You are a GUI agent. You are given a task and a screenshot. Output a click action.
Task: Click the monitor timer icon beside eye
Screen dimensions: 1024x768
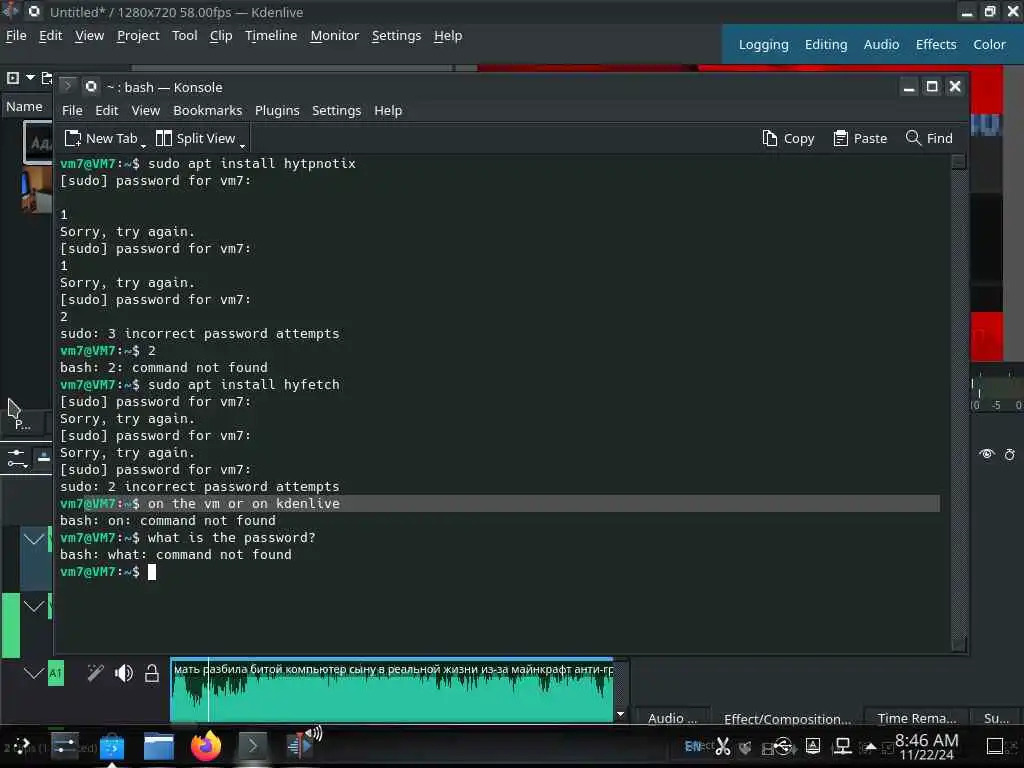[x=1010, y=454]
